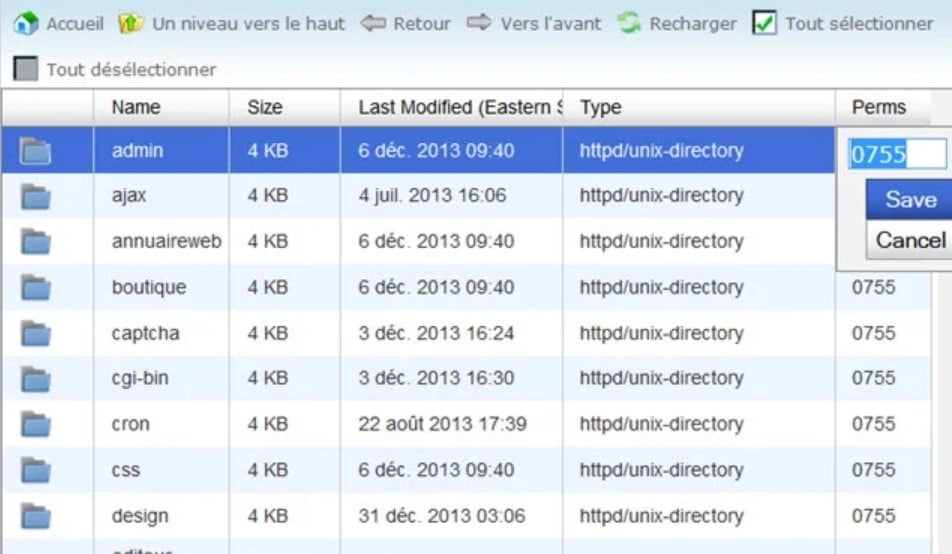The image size is (952, 554).
Task: Click the annuaireweb folder icon
Action: coord(35,242)
